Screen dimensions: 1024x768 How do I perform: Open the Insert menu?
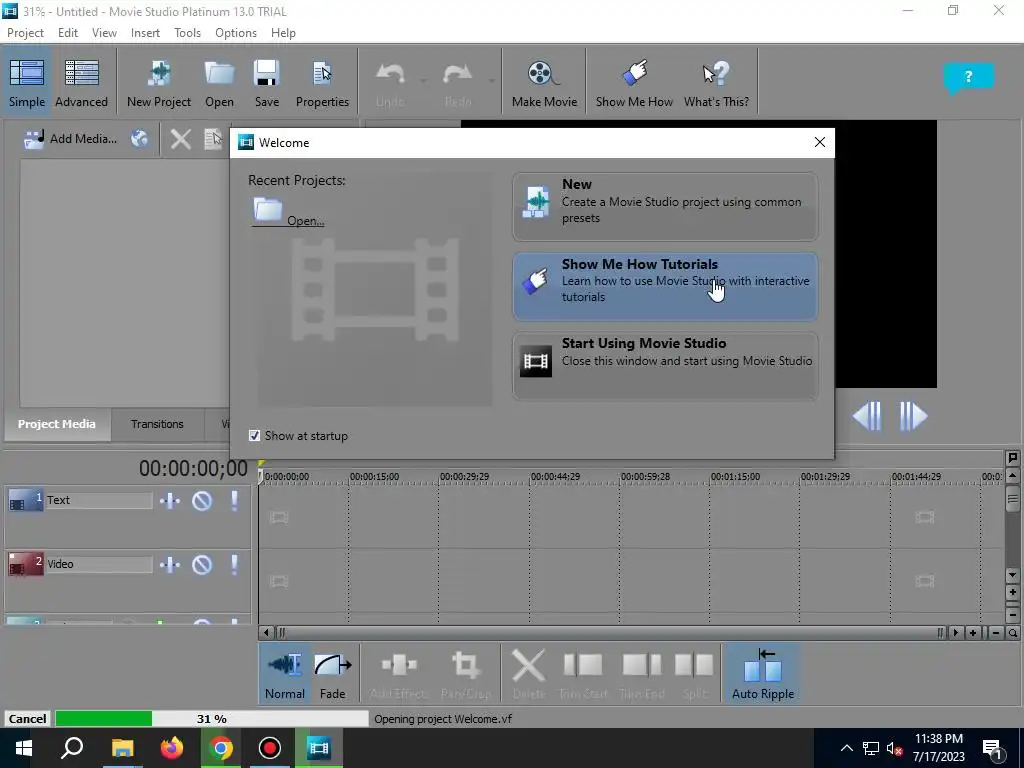145,33
